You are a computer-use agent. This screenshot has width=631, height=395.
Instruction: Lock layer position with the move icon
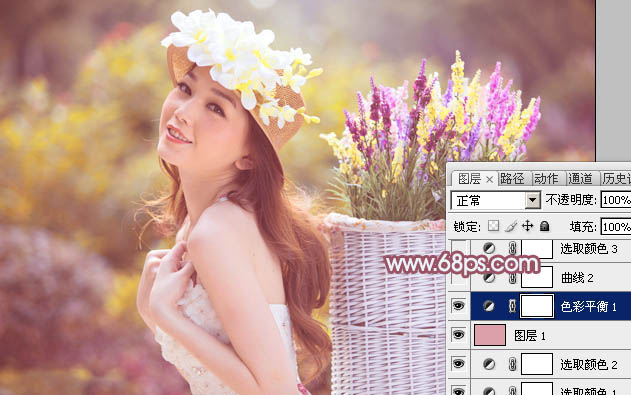click(x=527, y=226)
